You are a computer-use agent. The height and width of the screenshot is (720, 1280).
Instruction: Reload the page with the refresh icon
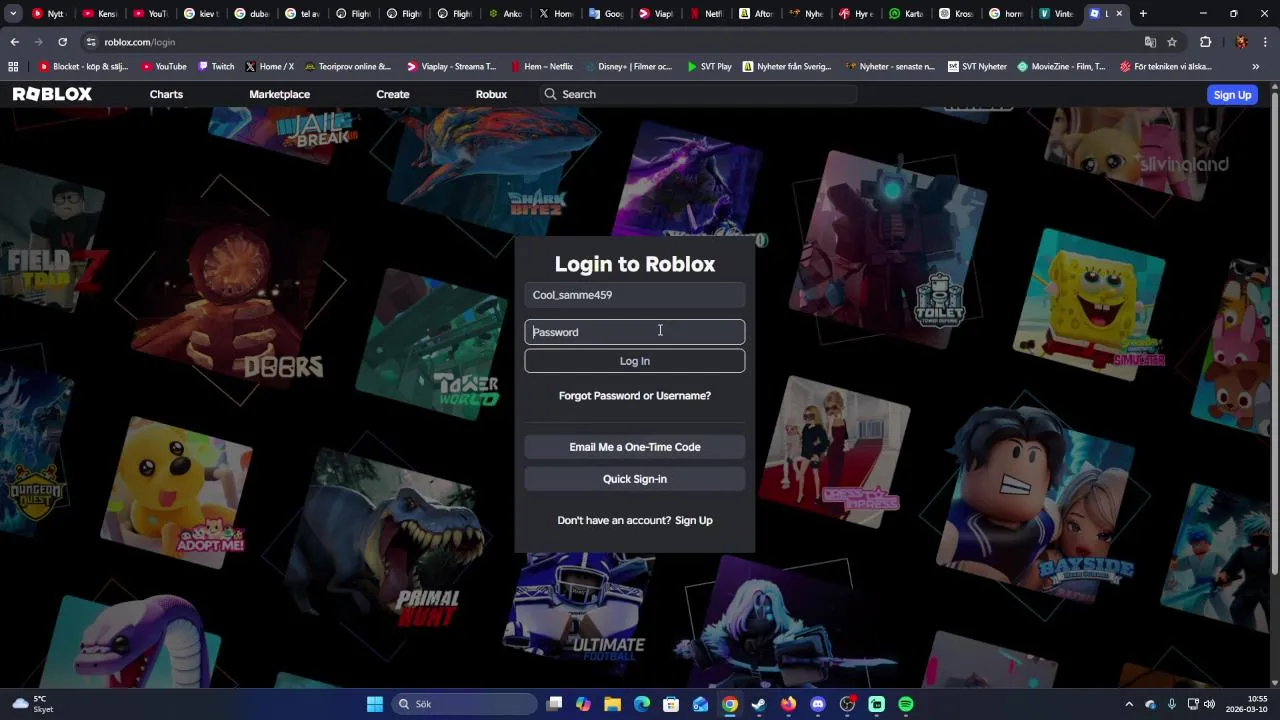click(62, 42)
